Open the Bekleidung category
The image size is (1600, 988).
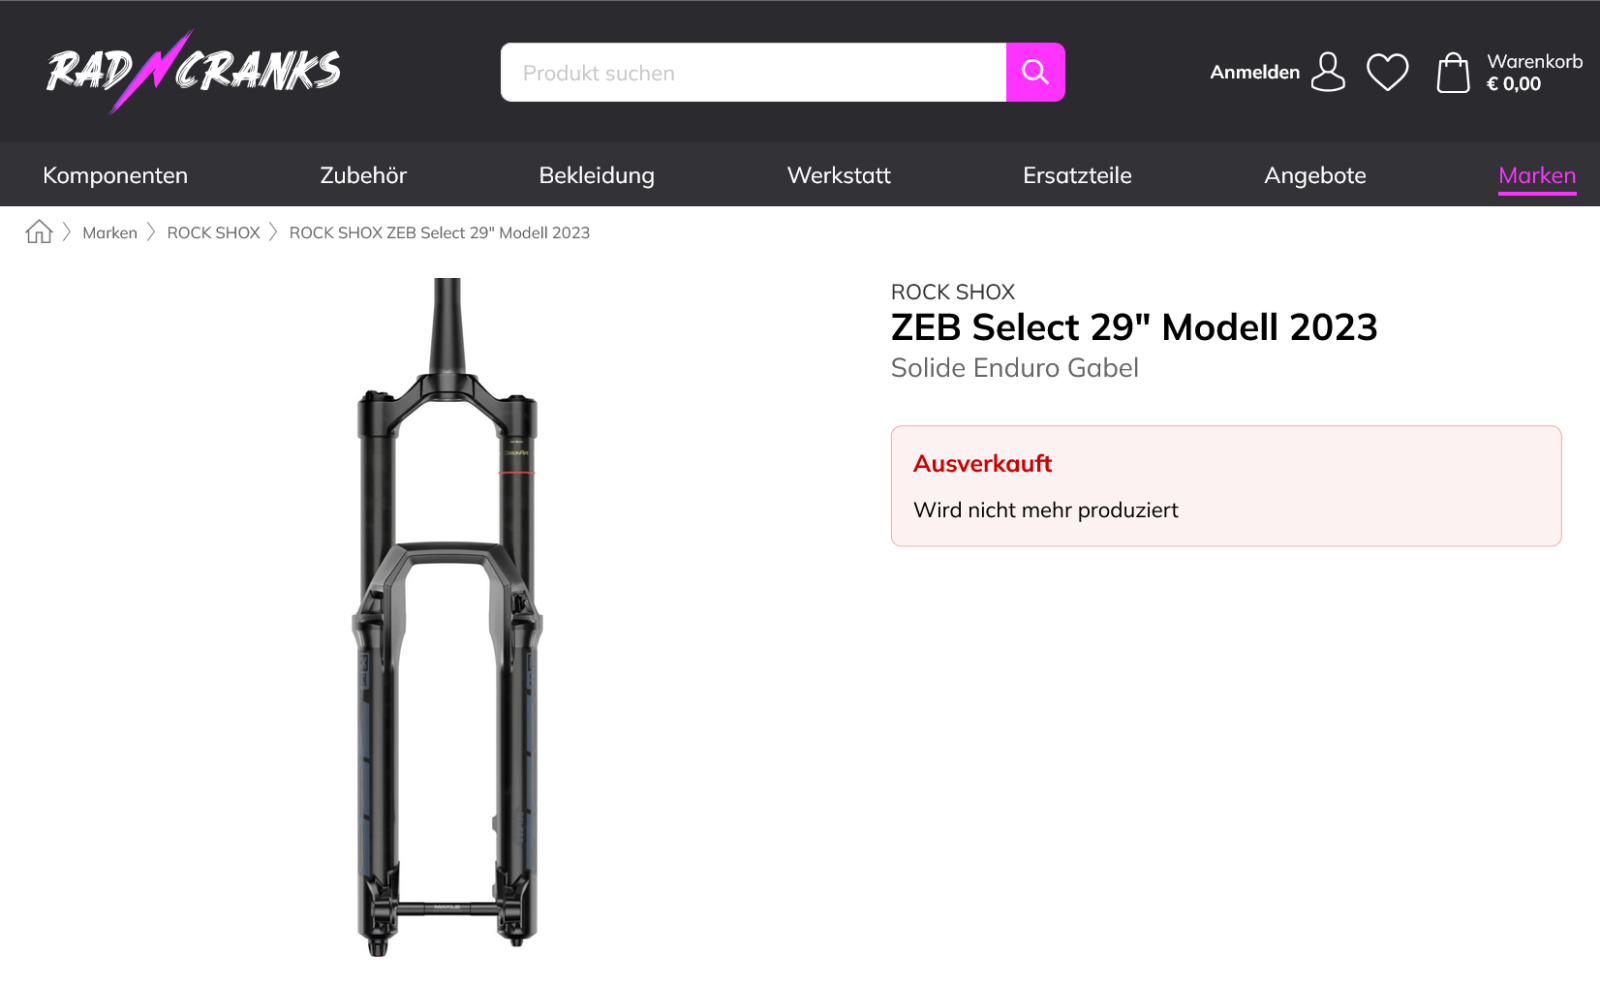[x=596, y=175]
